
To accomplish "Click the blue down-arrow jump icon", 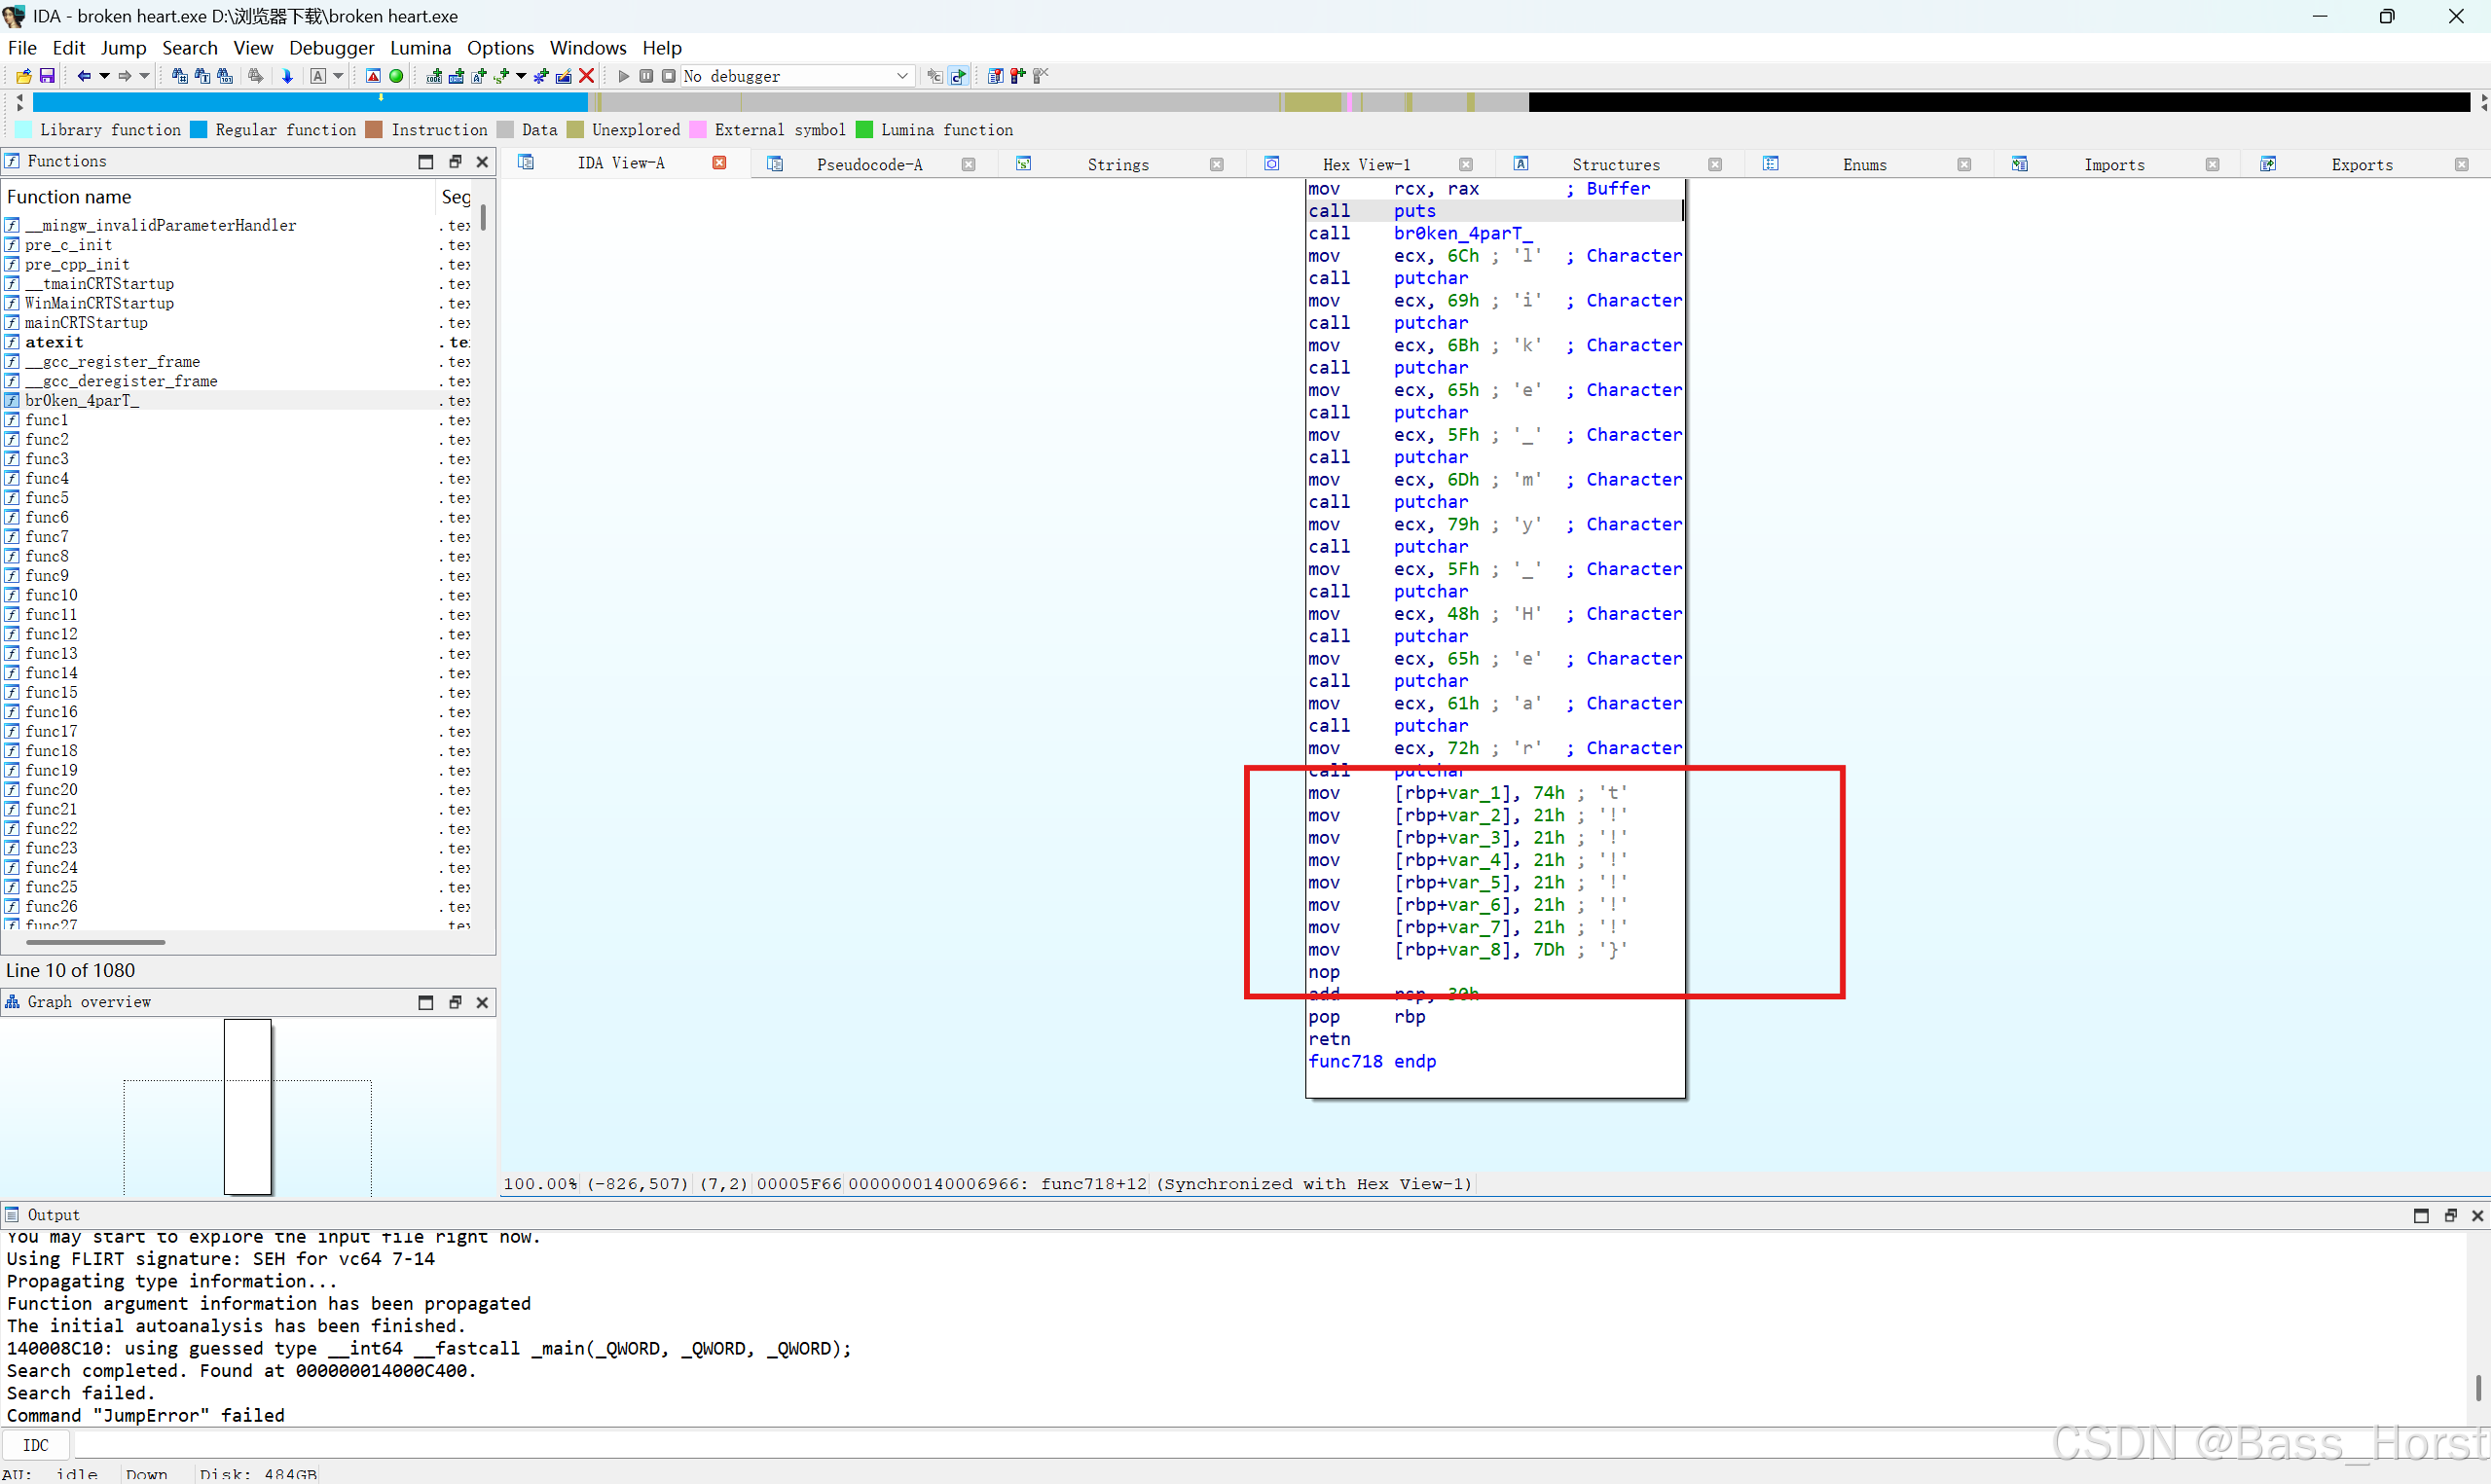I will [x=287, y=76].
